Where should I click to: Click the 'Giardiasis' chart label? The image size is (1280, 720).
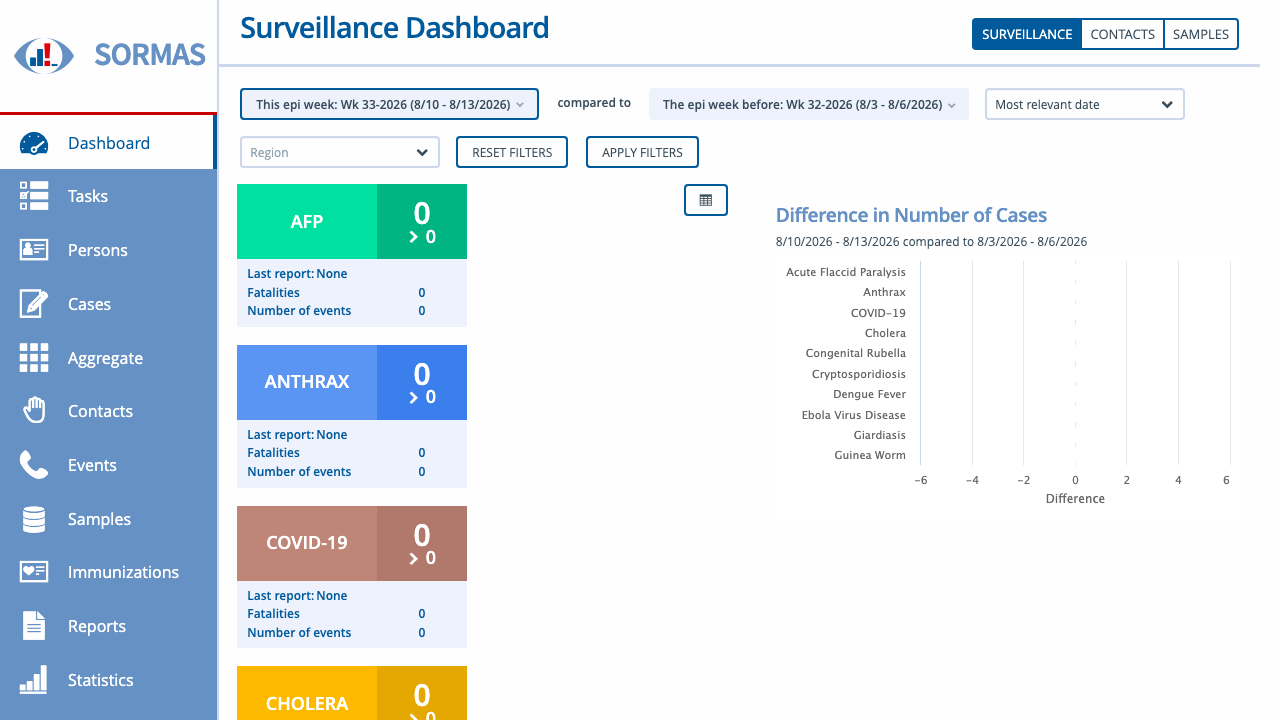pyautogui.click(x=880, y=435)
